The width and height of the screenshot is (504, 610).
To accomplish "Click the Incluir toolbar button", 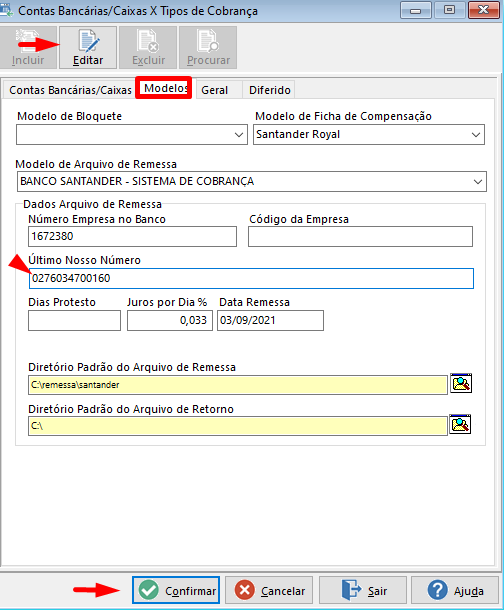I will pyautogui.click(x=28, y=47).
